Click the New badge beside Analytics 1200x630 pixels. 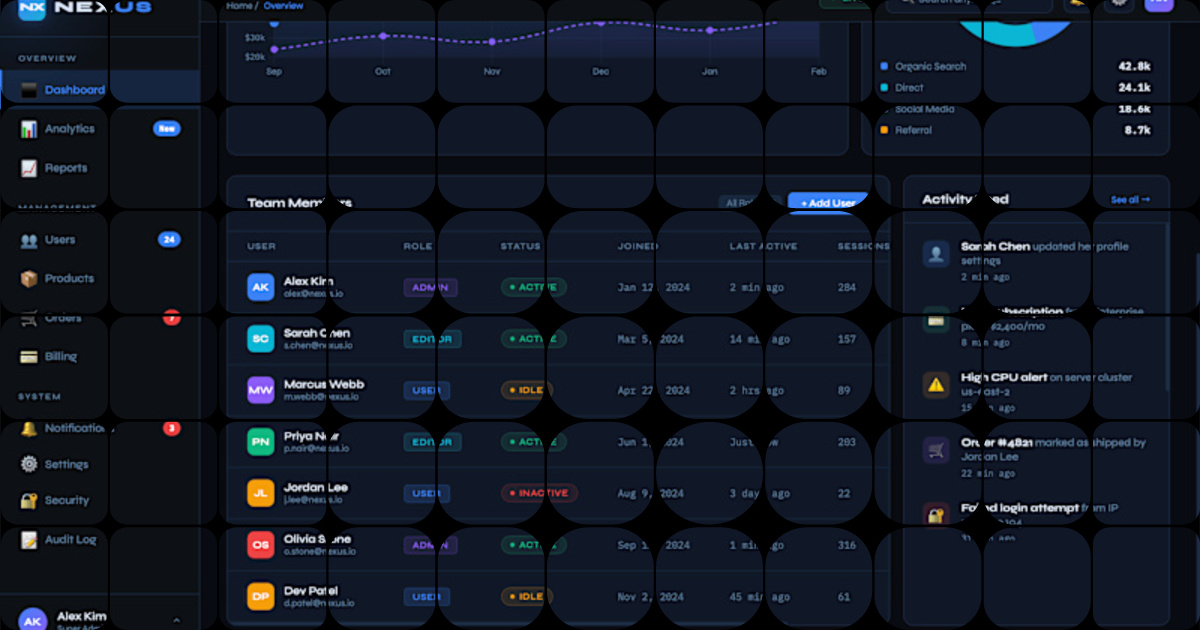166,129
